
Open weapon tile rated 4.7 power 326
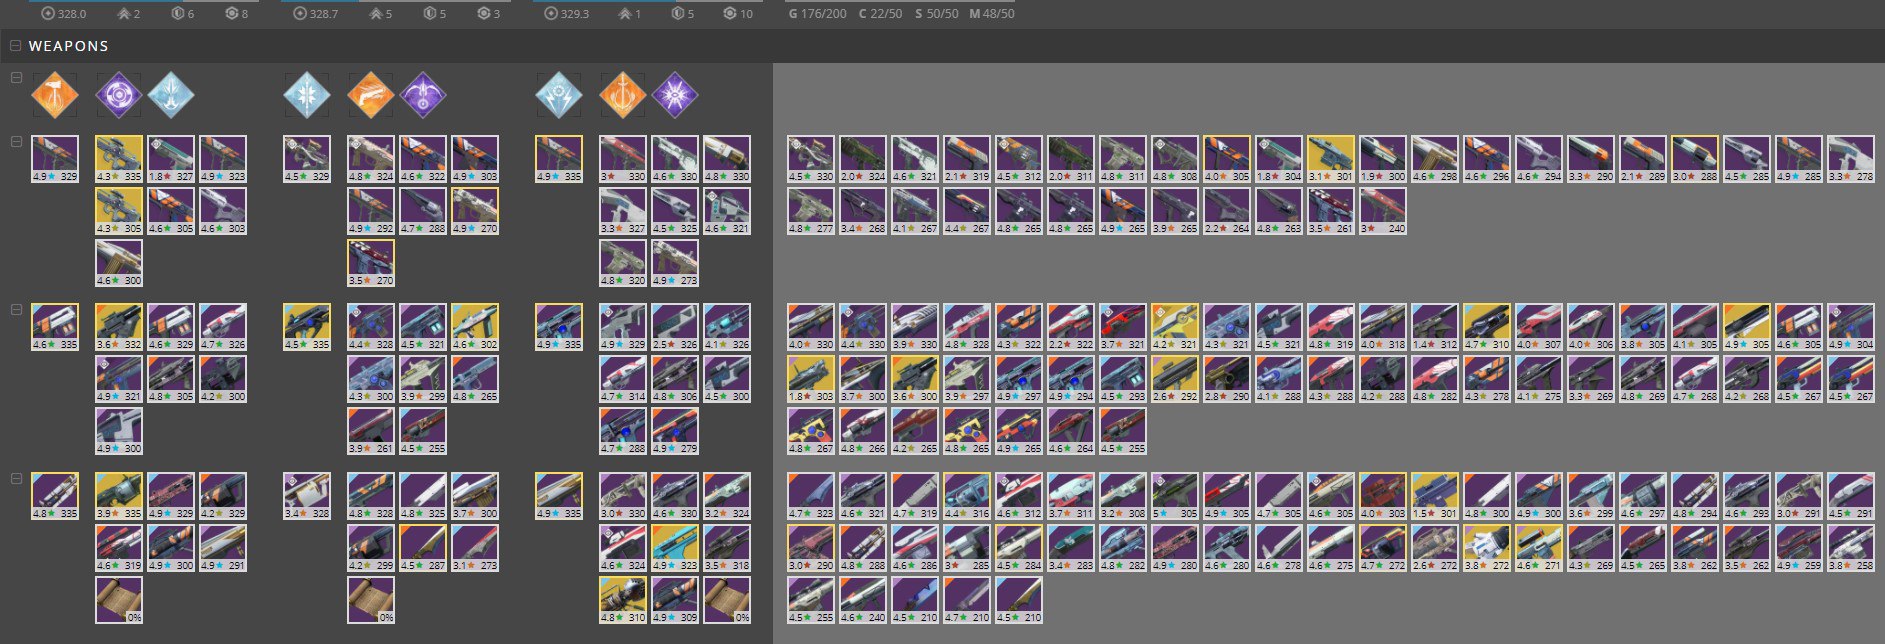223,327
